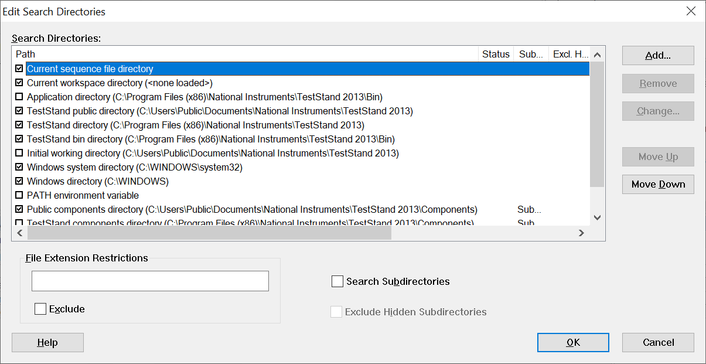The image size is (706, 364).
Task: Click the Add... button
Action: (658, 55)
